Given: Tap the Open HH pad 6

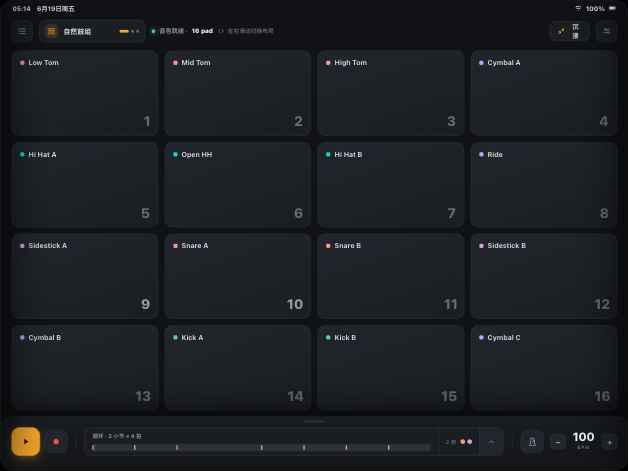Looking at the screenshot, I should point(238,185).
